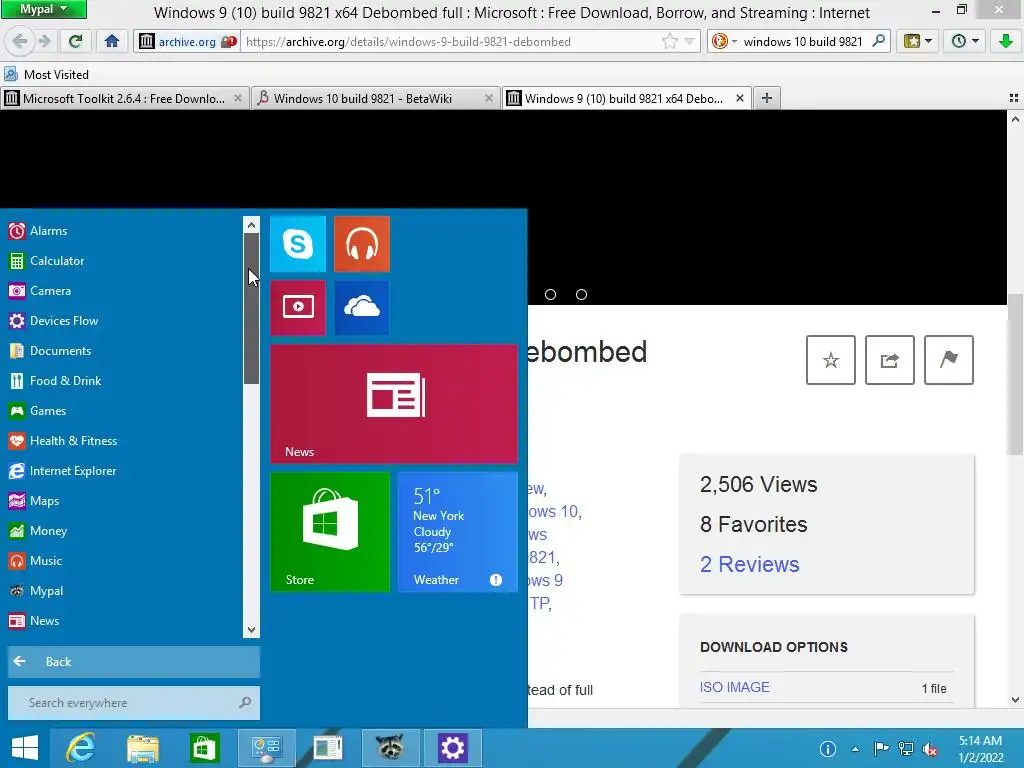Go forward one page in browser
The image size is (1024, 768).
click(44, 42)
